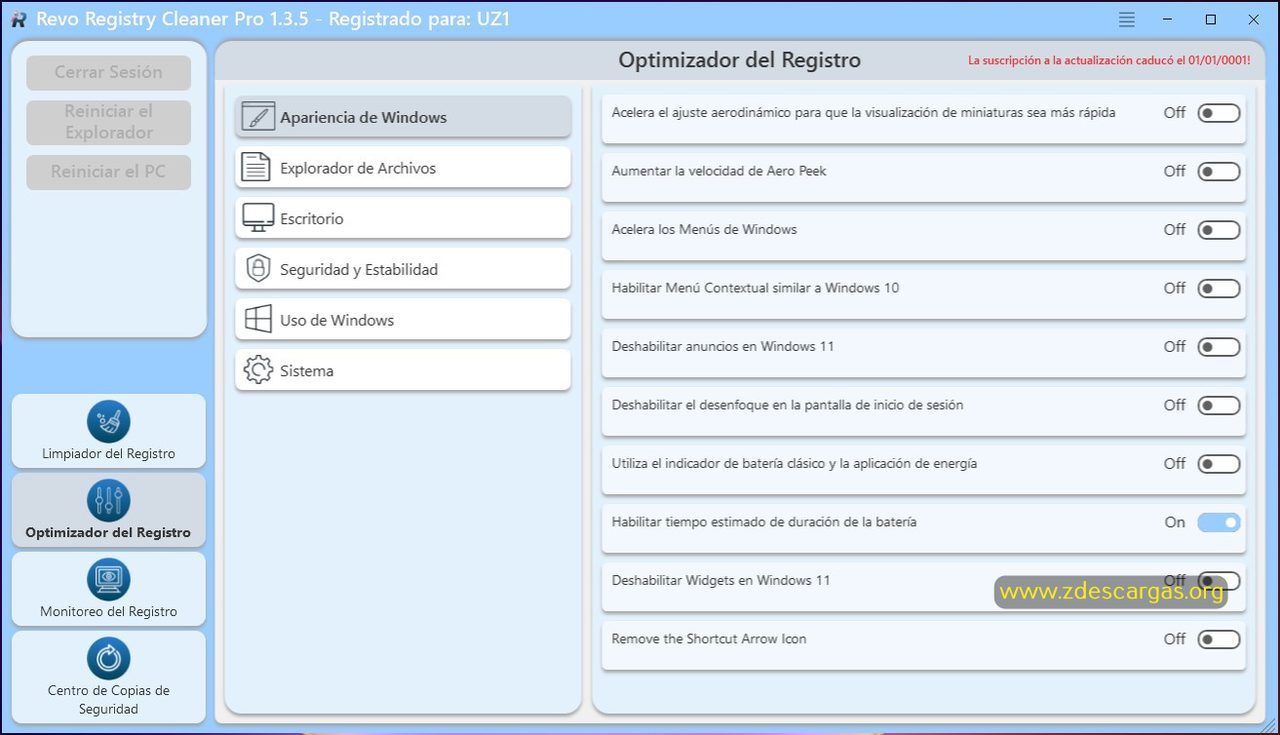The height and width of the screenshot is (735, 1280).
Task: Click the Escritorio monitor icon
Action: pos(258,218)
